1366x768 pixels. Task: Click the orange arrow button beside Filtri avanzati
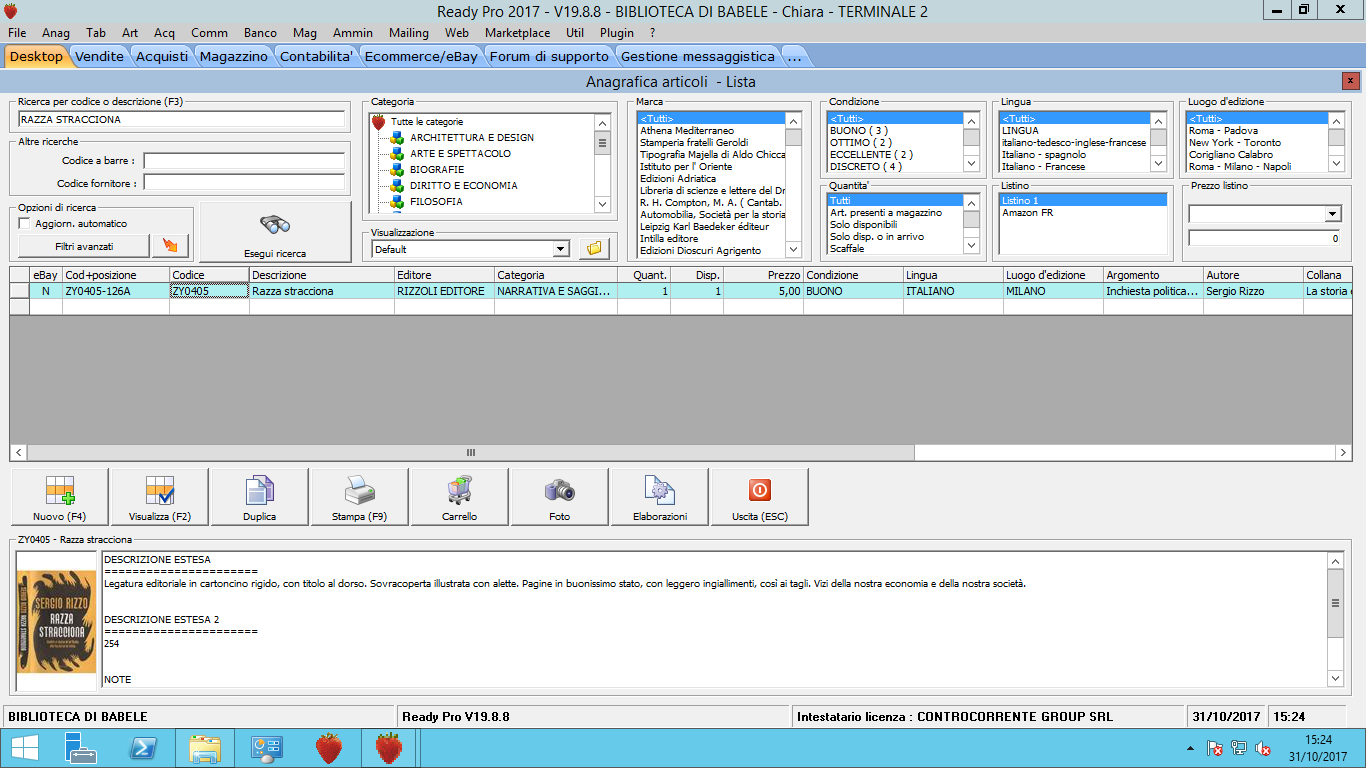coord(170,245)
